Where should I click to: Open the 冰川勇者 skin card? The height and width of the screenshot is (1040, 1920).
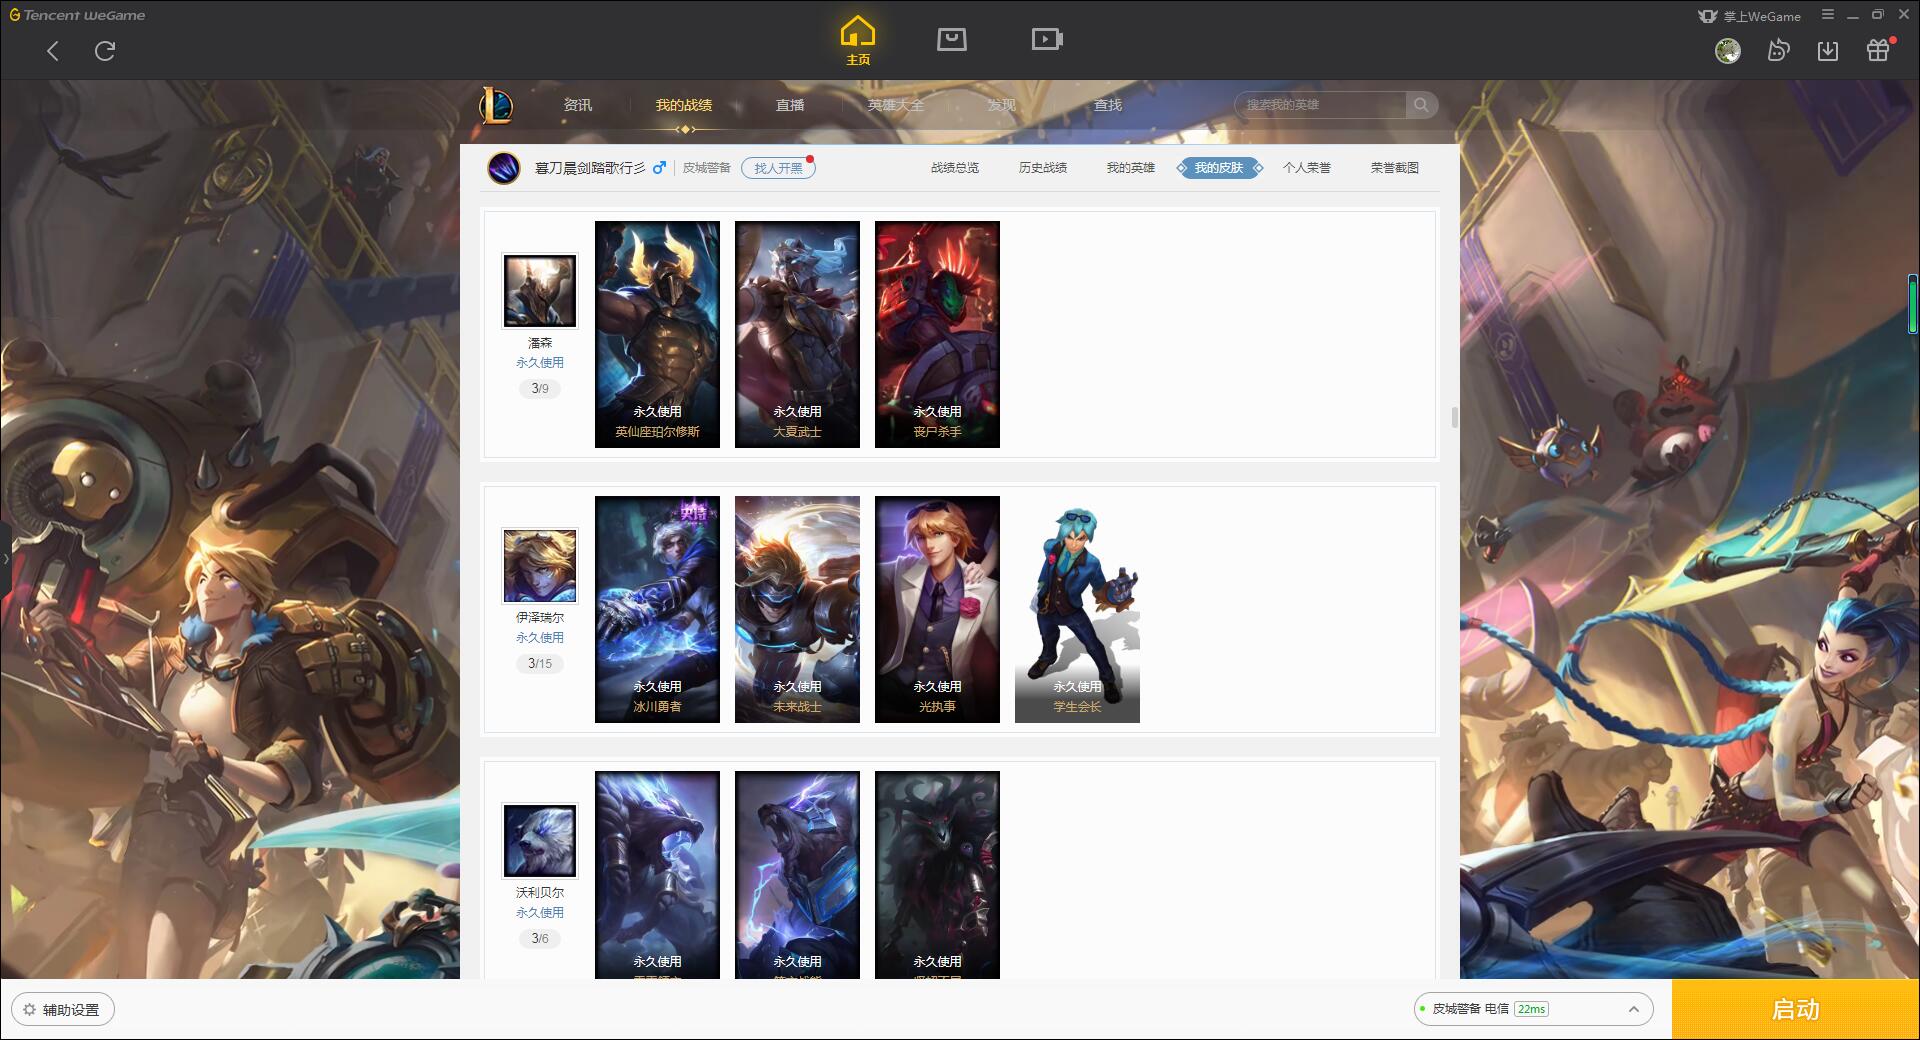(657, 609)
